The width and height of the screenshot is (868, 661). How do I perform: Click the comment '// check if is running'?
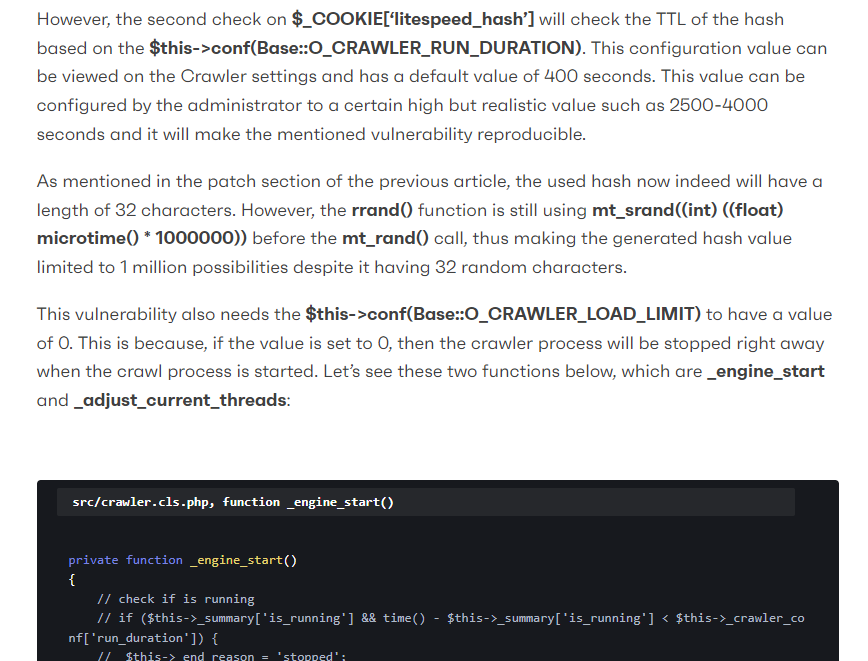point(175,599)
